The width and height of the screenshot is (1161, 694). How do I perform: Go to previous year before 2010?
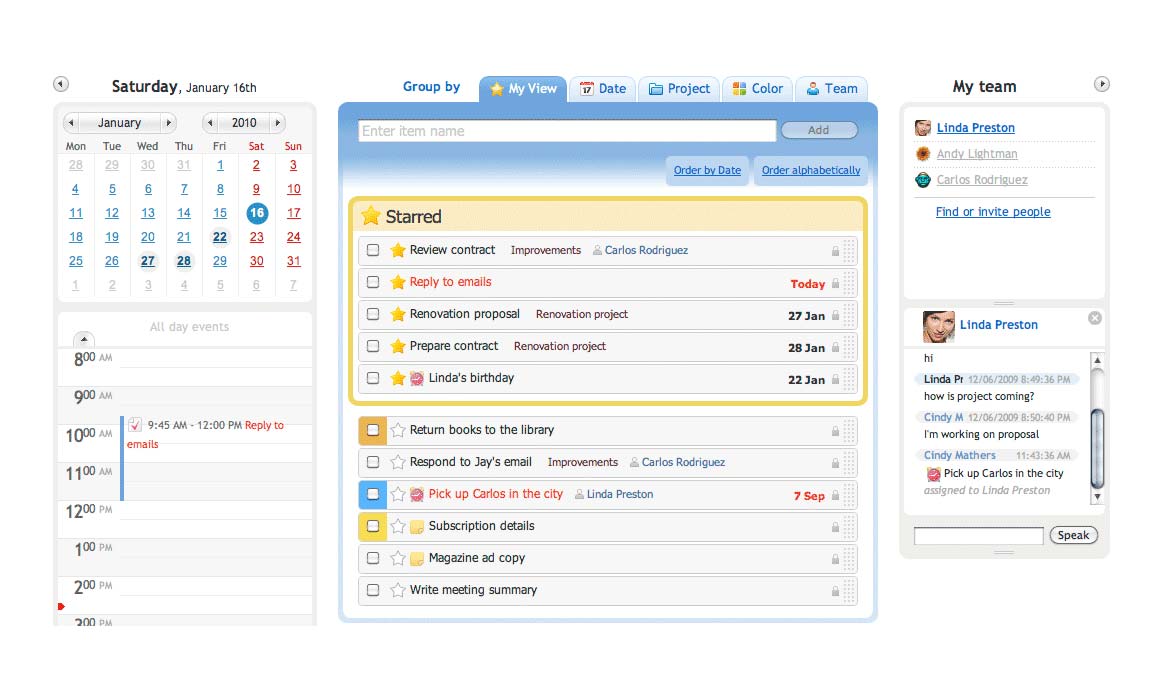point(210,123)
